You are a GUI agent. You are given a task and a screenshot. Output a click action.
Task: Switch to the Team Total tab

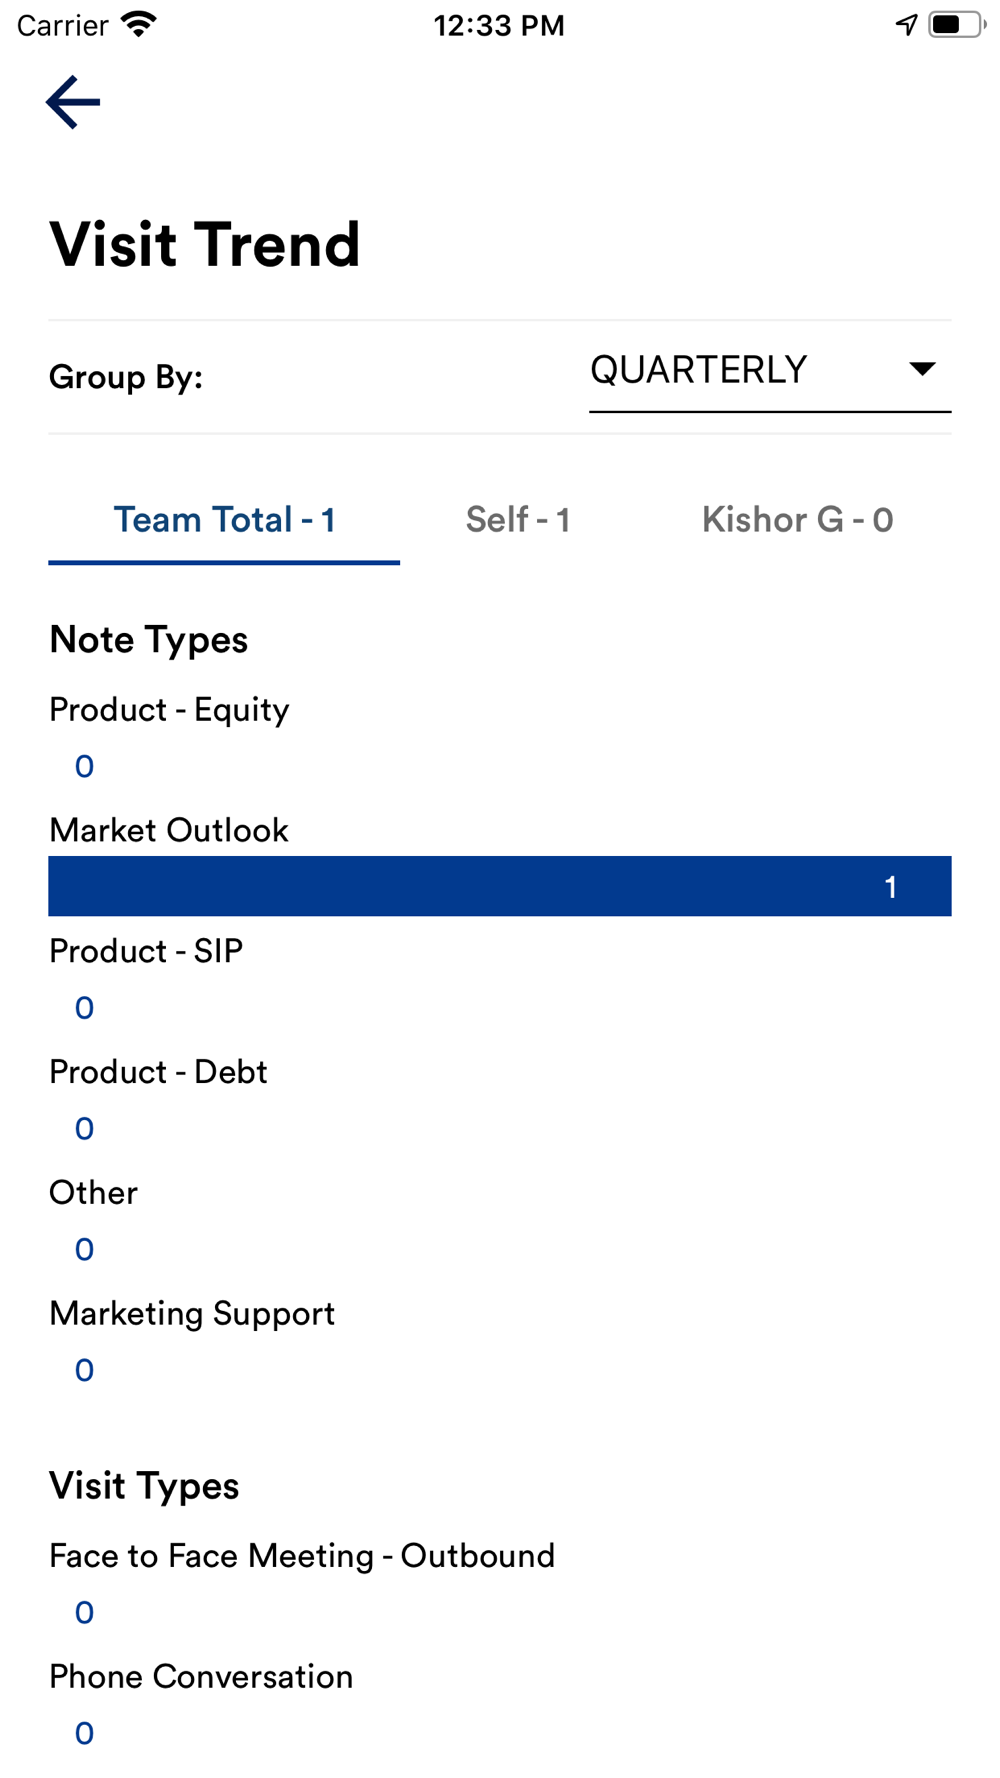224,520
